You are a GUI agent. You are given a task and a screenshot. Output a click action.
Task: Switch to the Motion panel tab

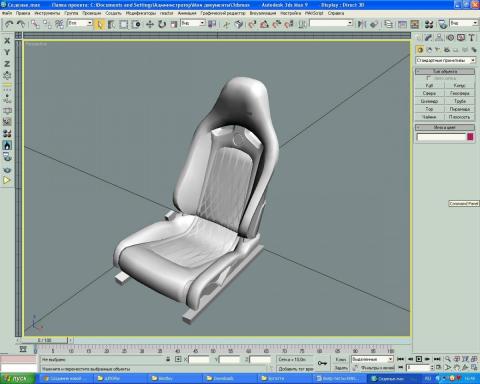pos(450,38)
